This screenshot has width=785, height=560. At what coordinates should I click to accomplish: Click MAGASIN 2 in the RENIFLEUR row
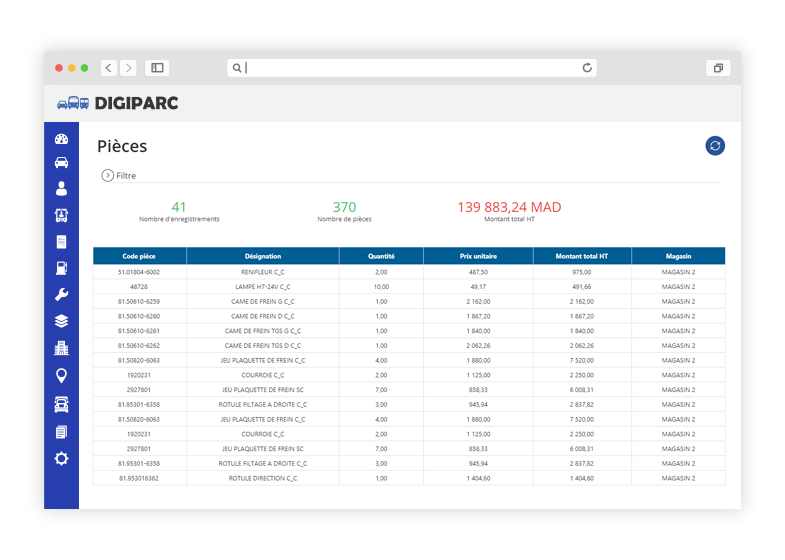click(678, 272)
